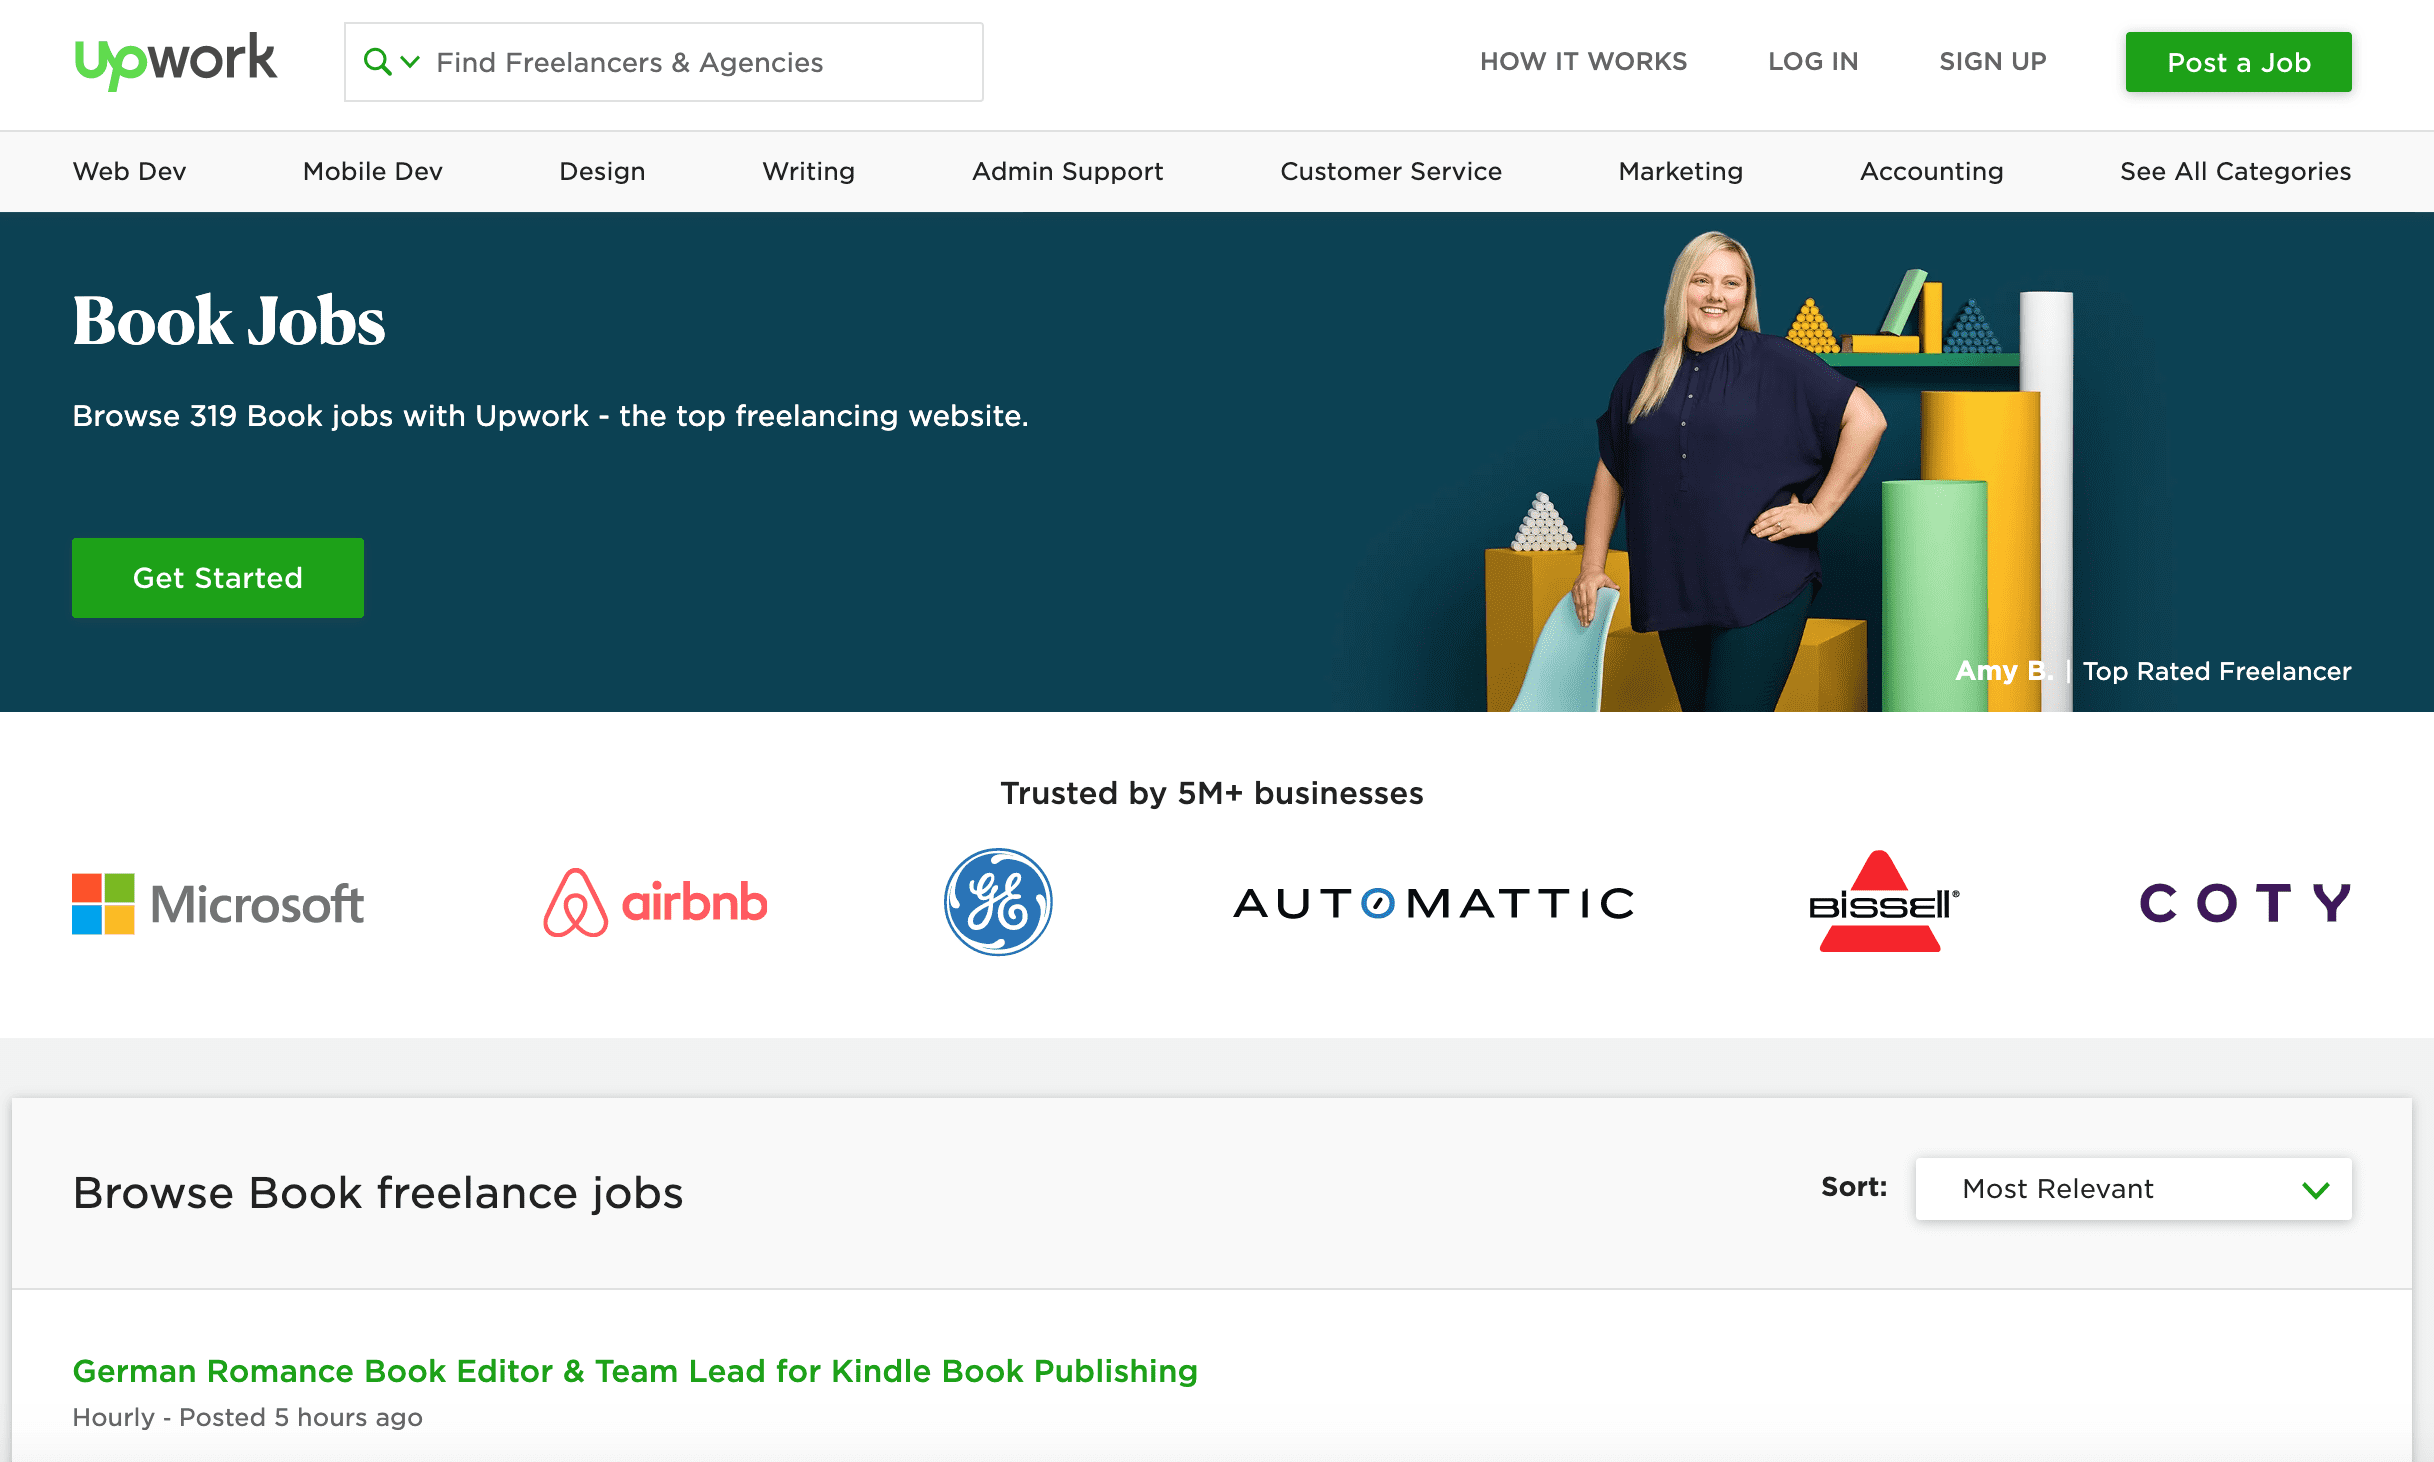Click the Hourly - Posted 5 hours ago text
The height and width of the screenshot is (1462, 2434).
(248, 1417)
